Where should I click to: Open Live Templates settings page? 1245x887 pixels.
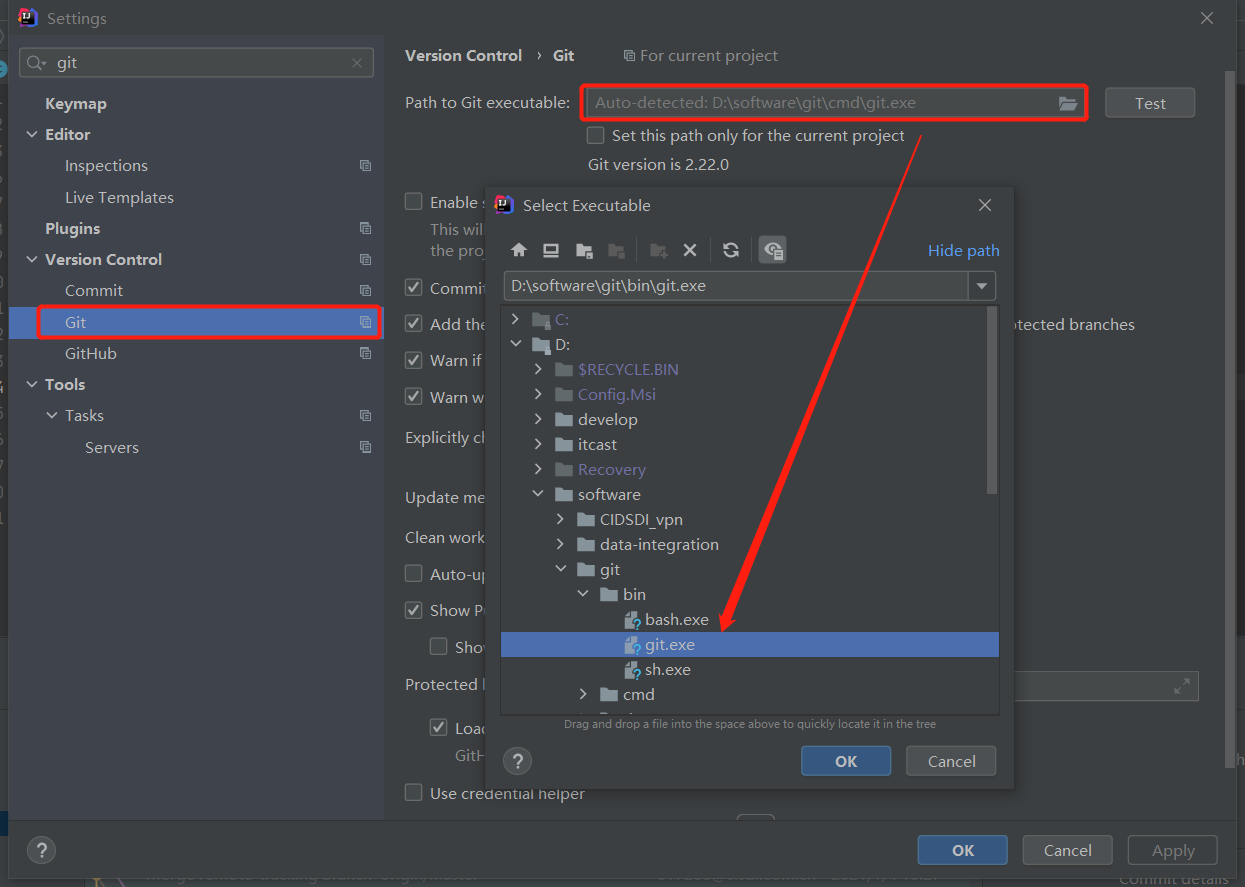point(119,198)
